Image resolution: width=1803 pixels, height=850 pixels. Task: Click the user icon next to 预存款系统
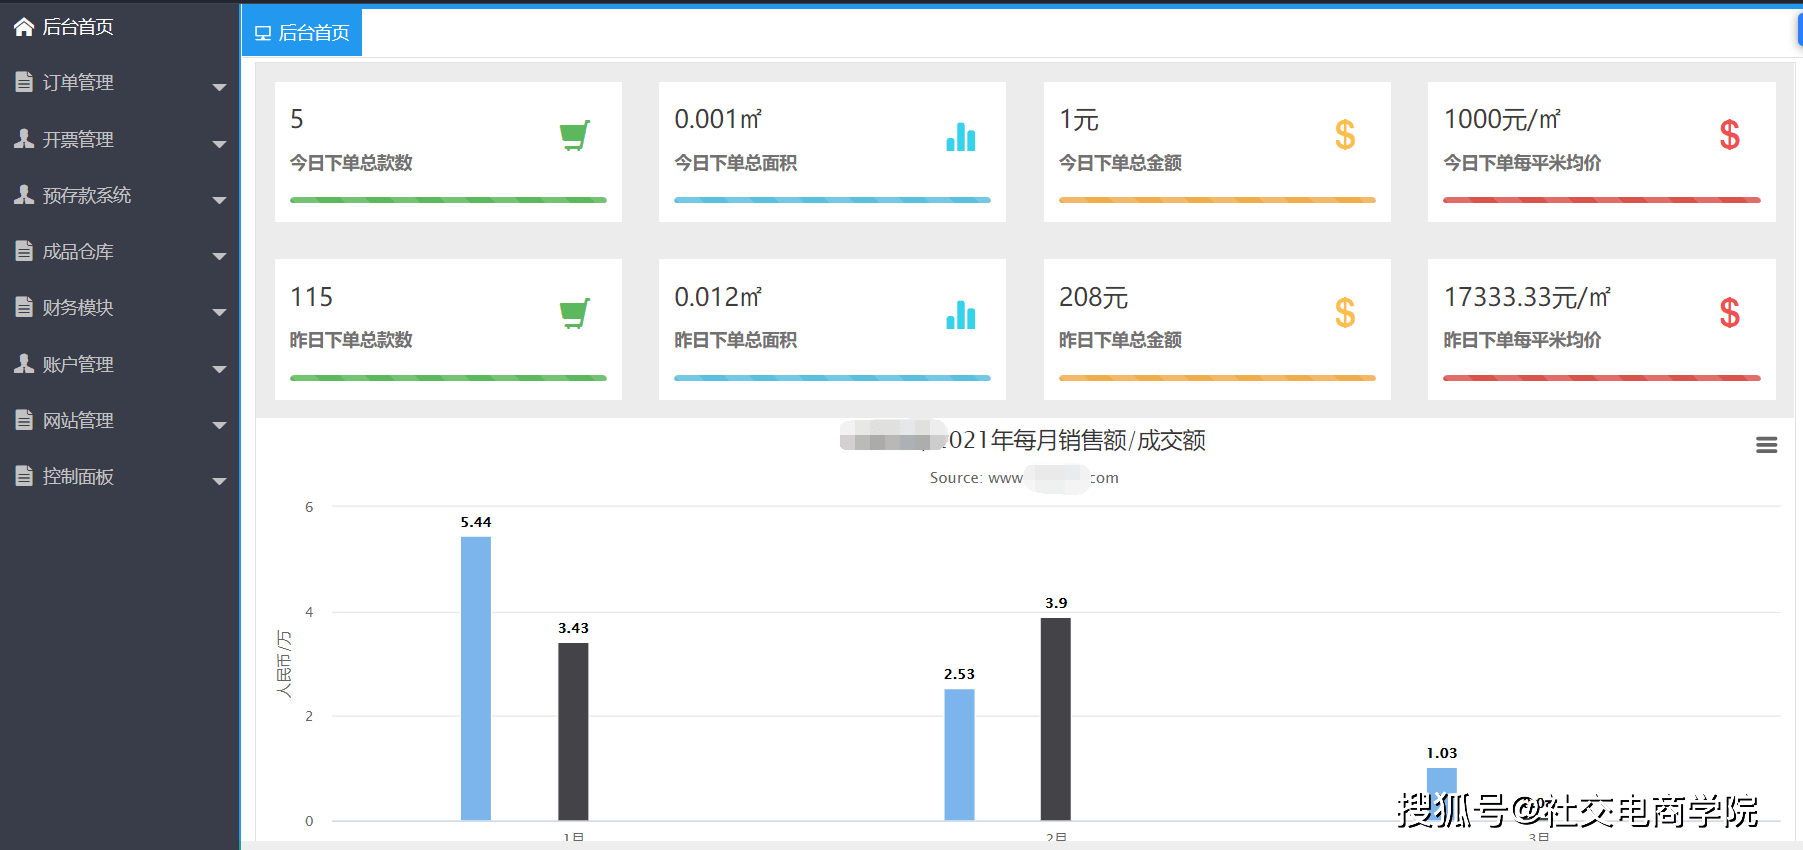24,195
